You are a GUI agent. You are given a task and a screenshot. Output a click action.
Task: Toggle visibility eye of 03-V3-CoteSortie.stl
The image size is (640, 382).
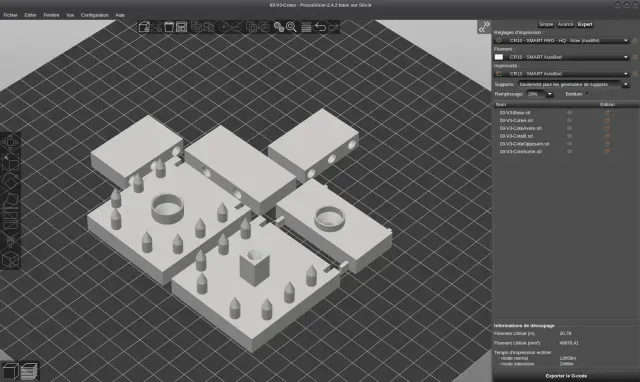click(x=569, y=151)
